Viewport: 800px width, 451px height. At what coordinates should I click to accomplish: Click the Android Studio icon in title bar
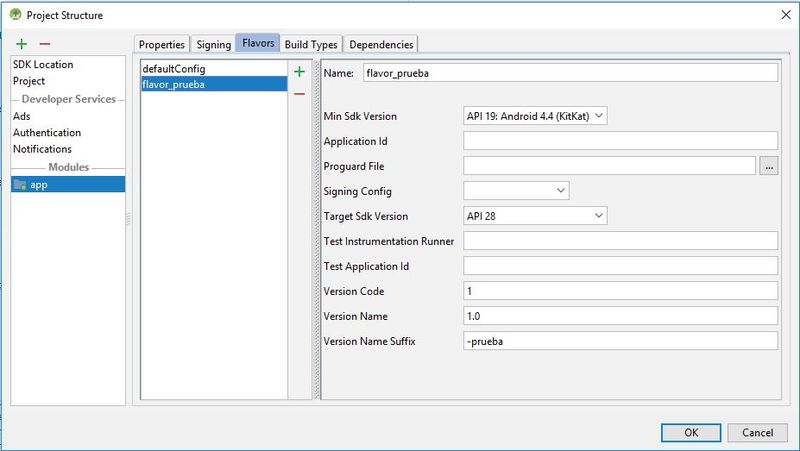15,15
